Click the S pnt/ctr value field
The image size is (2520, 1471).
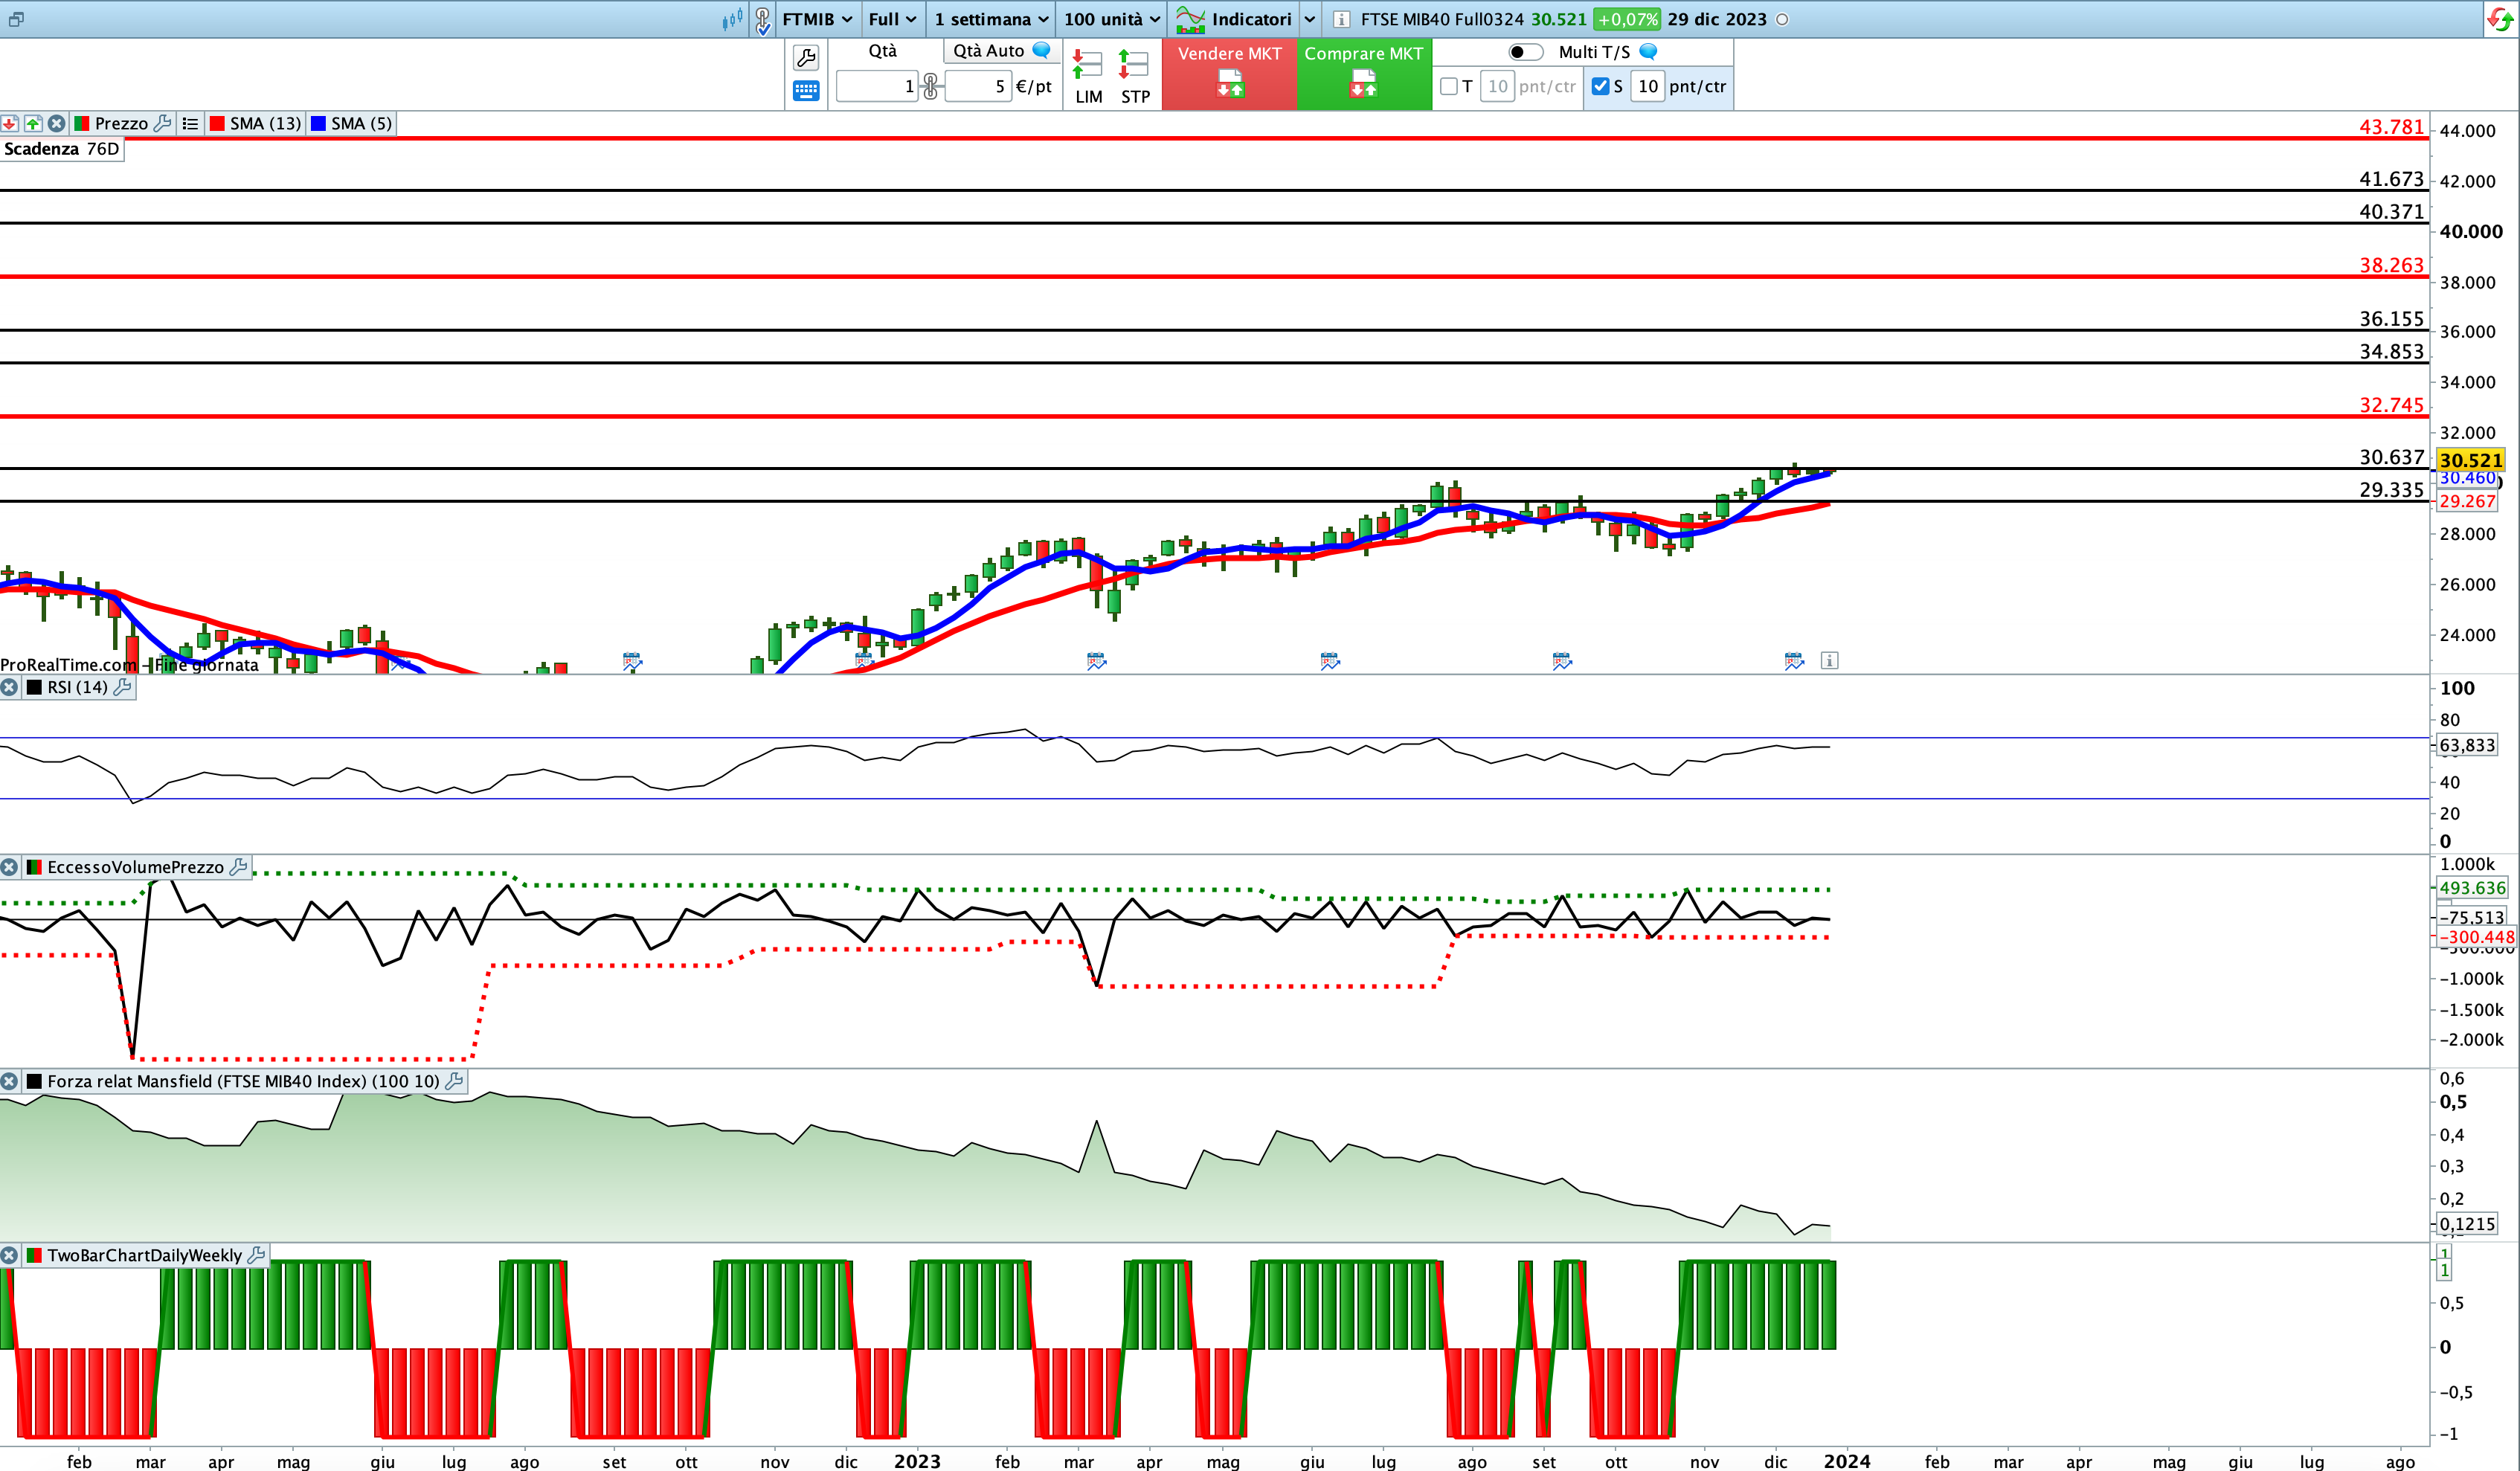coord(1648,86)
